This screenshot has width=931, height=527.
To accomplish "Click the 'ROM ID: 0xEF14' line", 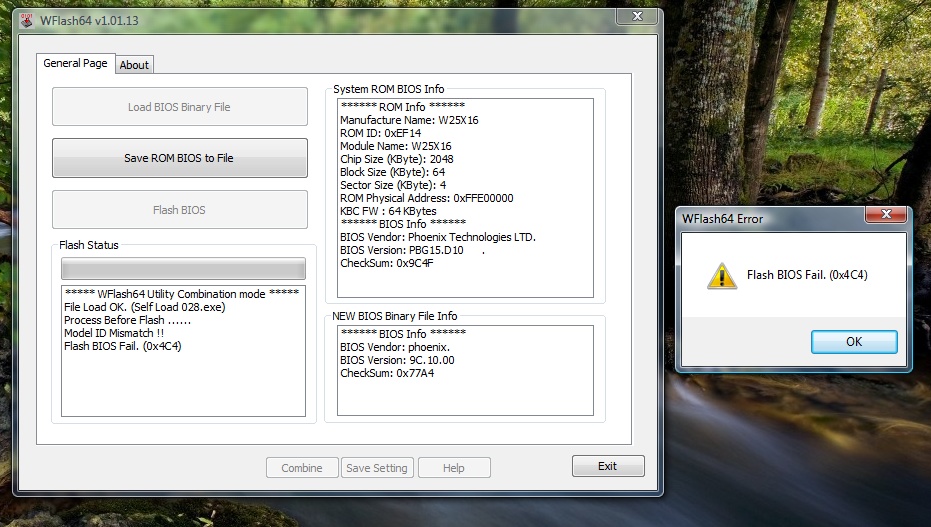I will [381, 133].
